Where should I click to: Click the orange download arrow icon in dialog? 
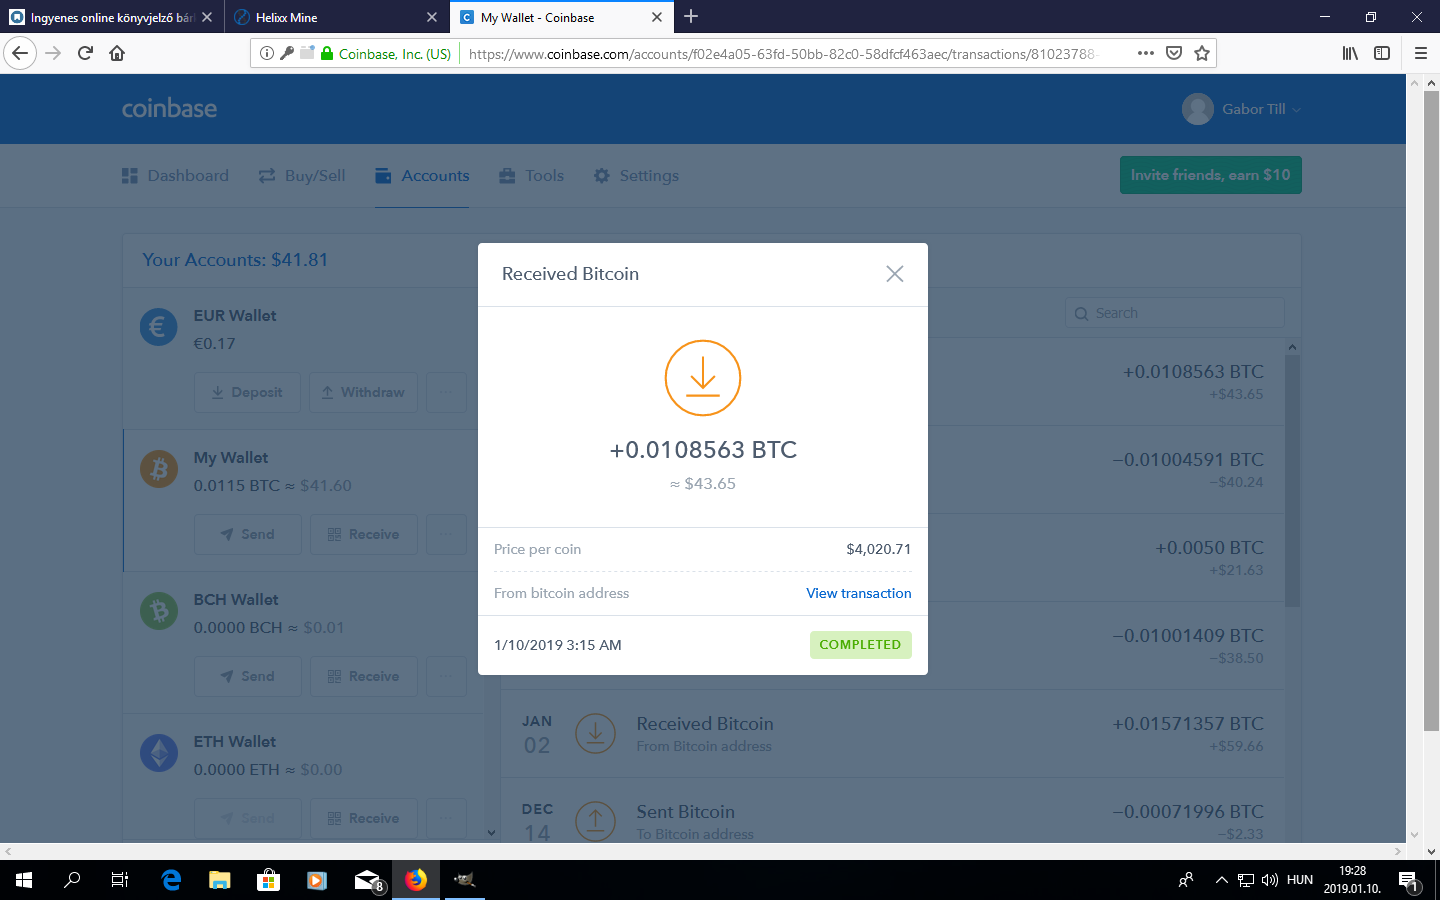(703, 378)
